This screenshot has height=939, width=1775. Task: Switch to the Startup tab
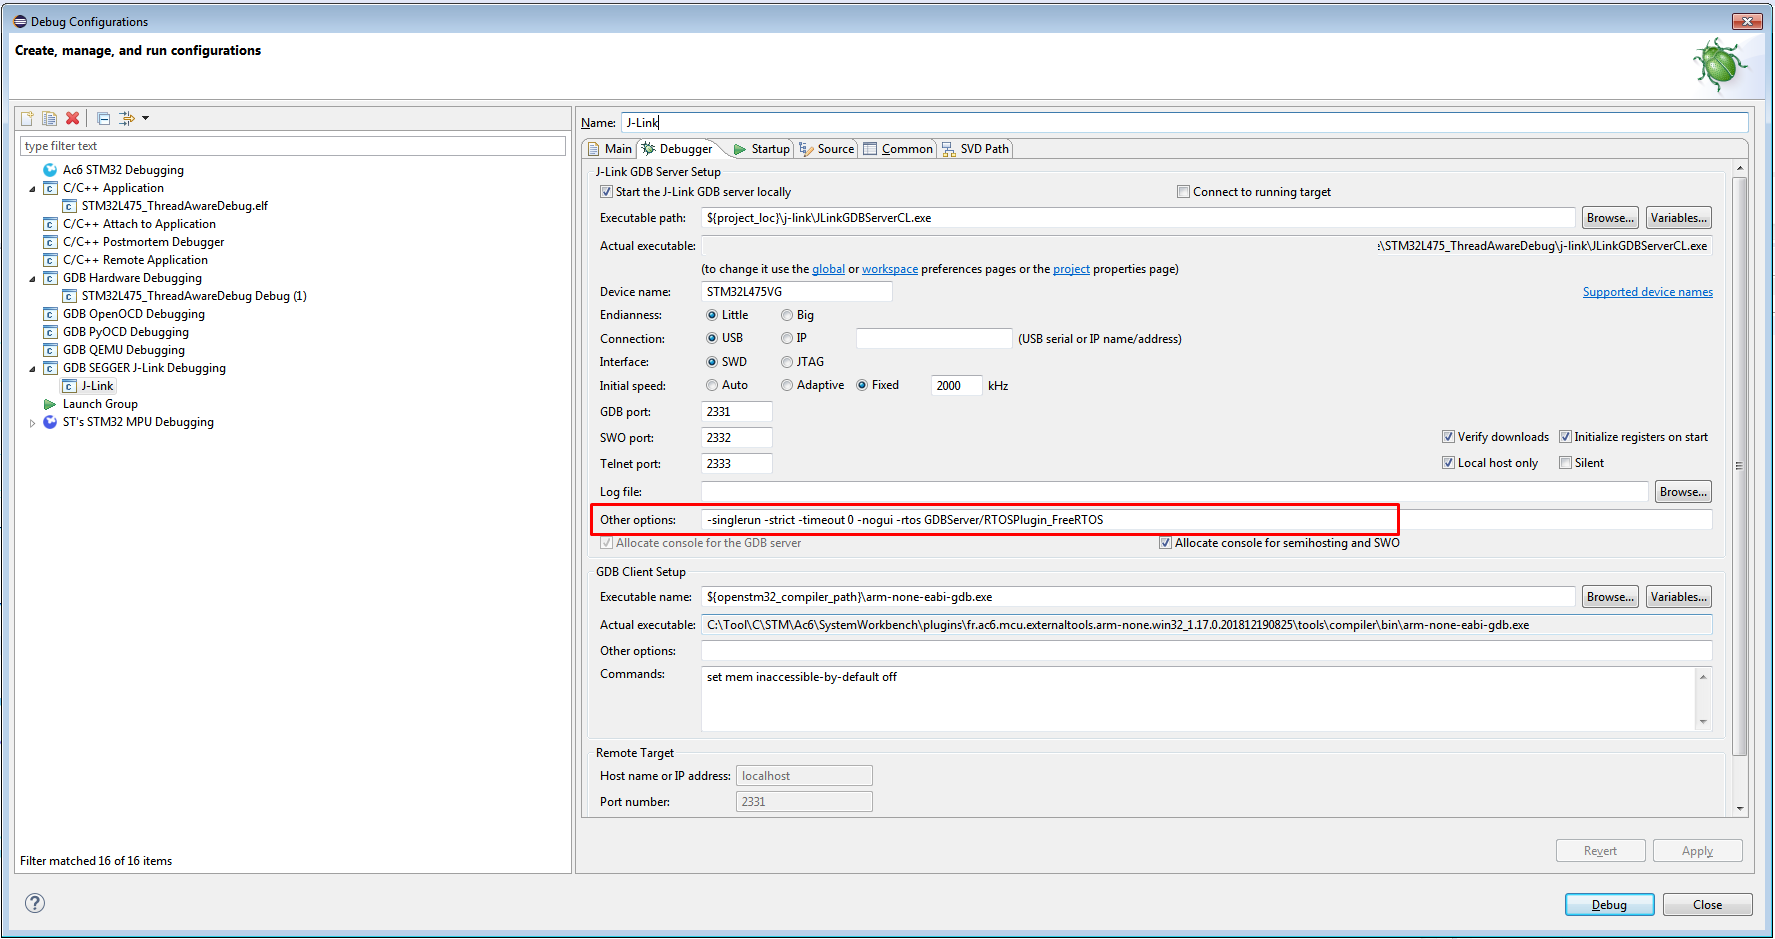coord(761,149)
